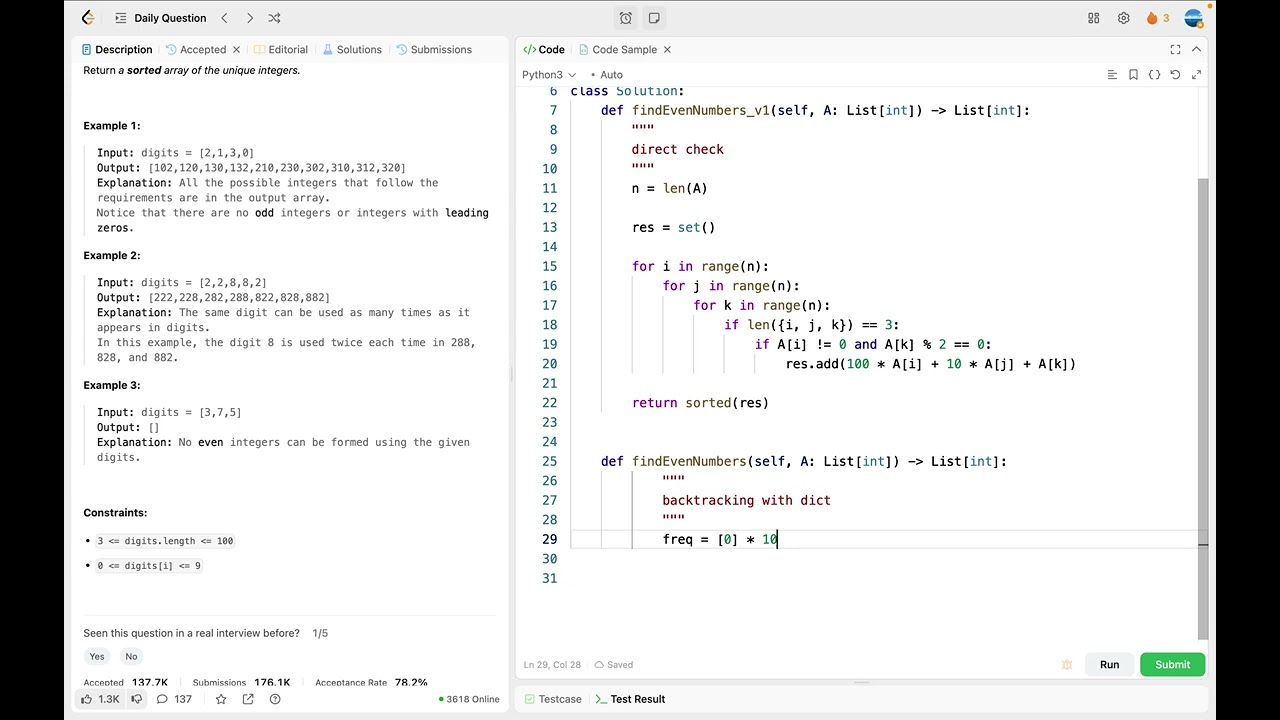Viewport: 1280px width, 720px height.
Task: Switch to the Solutions tab
Action: tap(352, 49)
